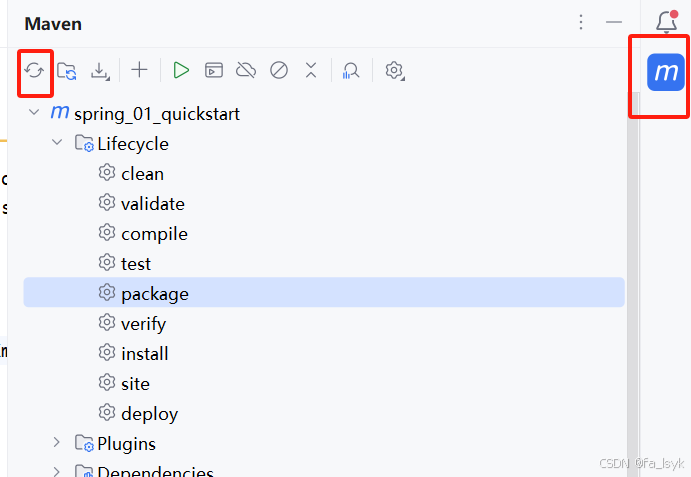Screen dimensions: 691x477
Task: Collapse all tree nodes icon
Action: pos(311,70)
